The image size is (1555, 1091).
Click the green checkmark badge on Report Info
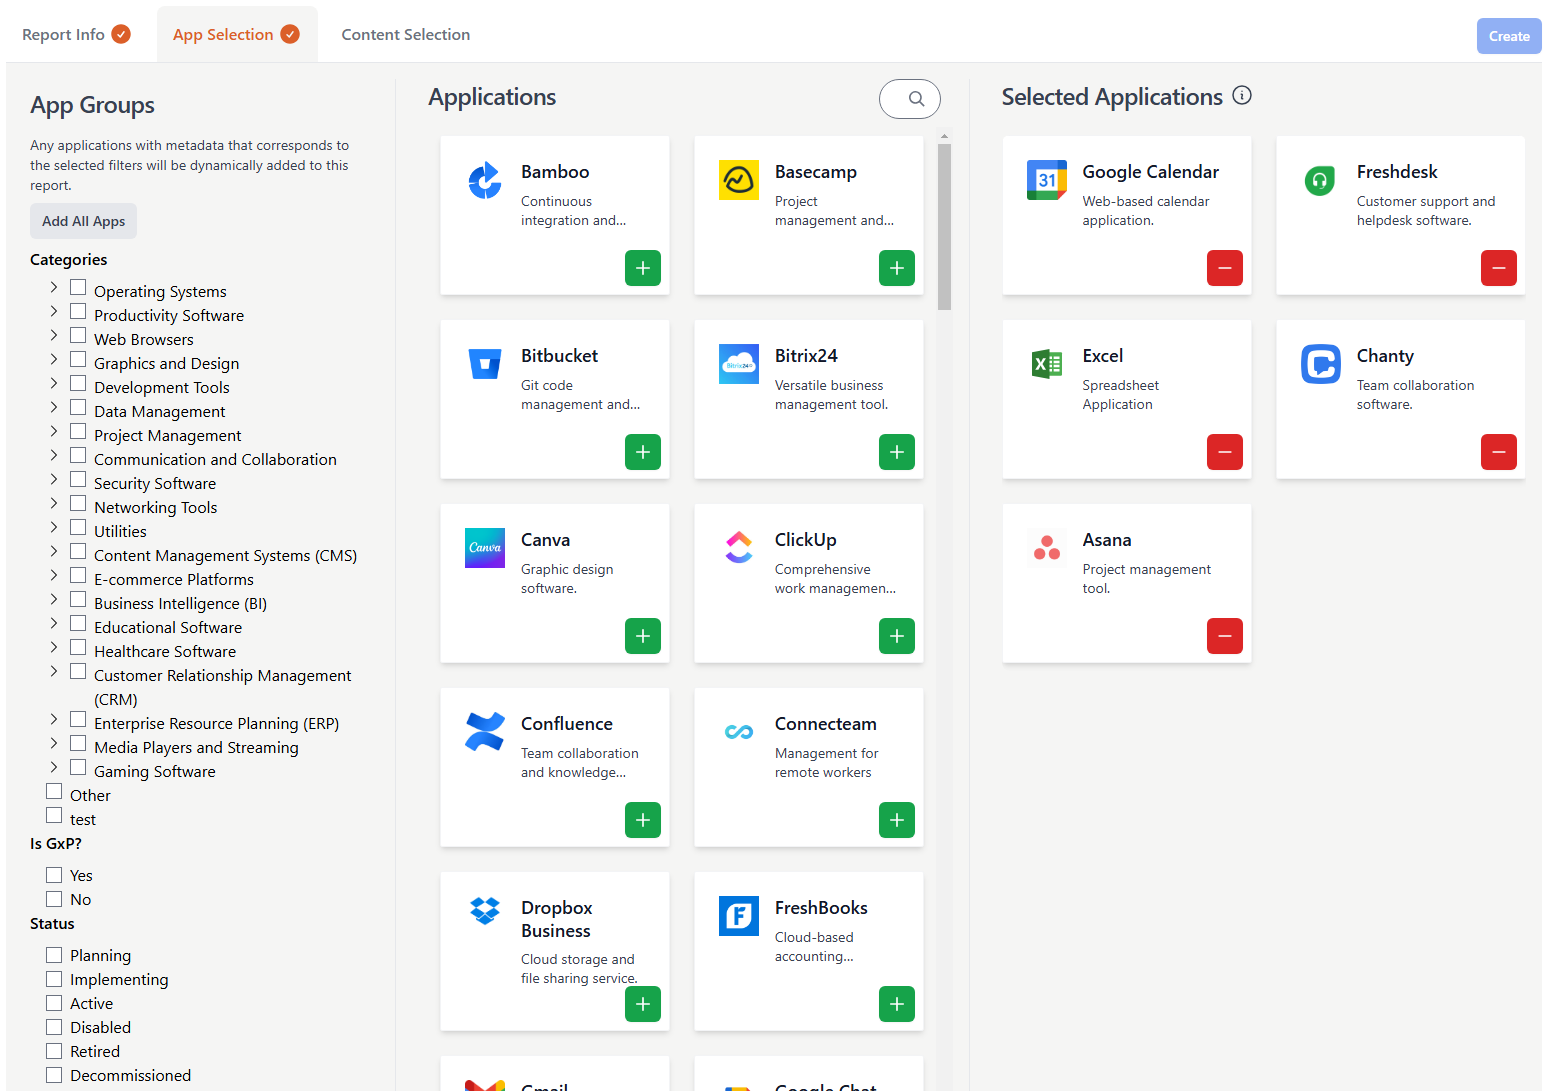click(x=121, y=33)
